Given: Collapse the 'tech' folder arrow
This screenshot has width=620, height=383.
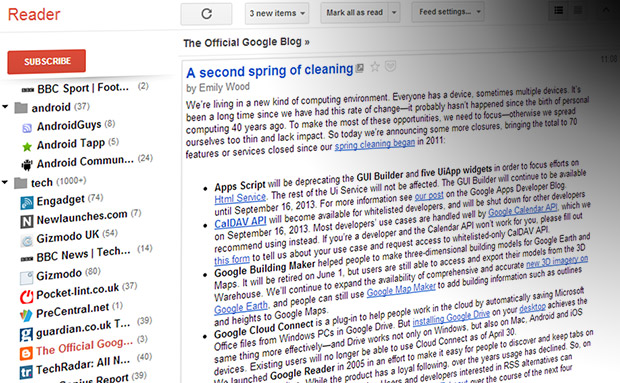Looking at the screenshot, I should (x=5, y=182).
